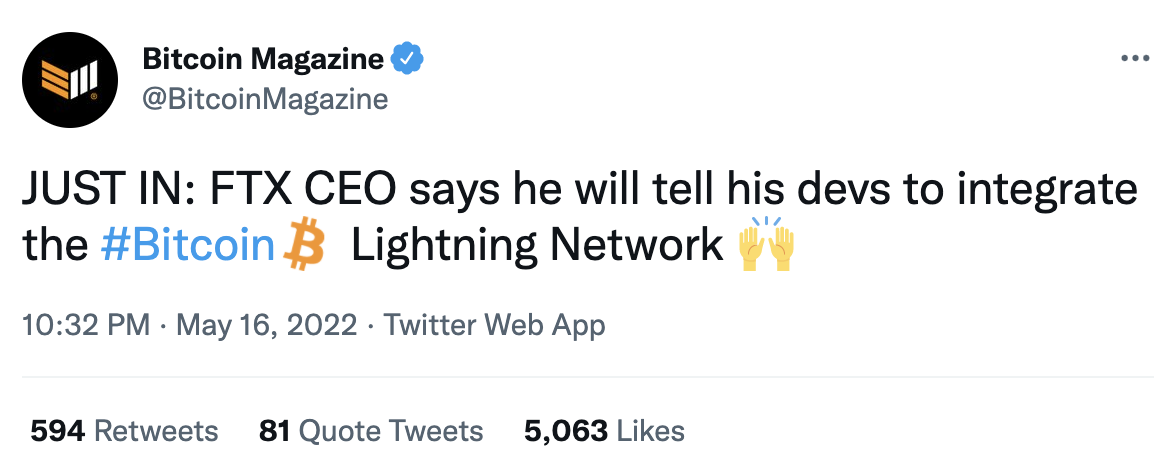View the 594 Retweets list

click(124, 431)
